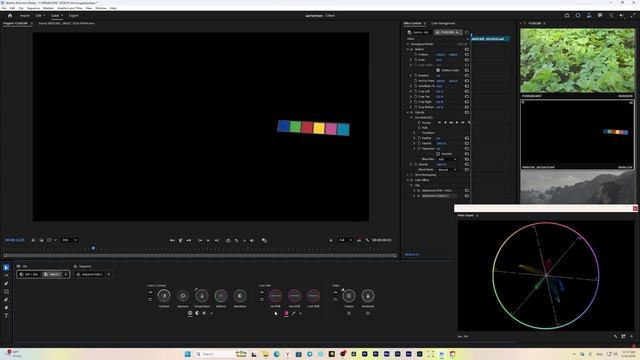Toggle the Anchor Point stopwatch
Image resolution: width=640 pixels, height=360 pixels.
pyautogui.click(x=416, y=81)
